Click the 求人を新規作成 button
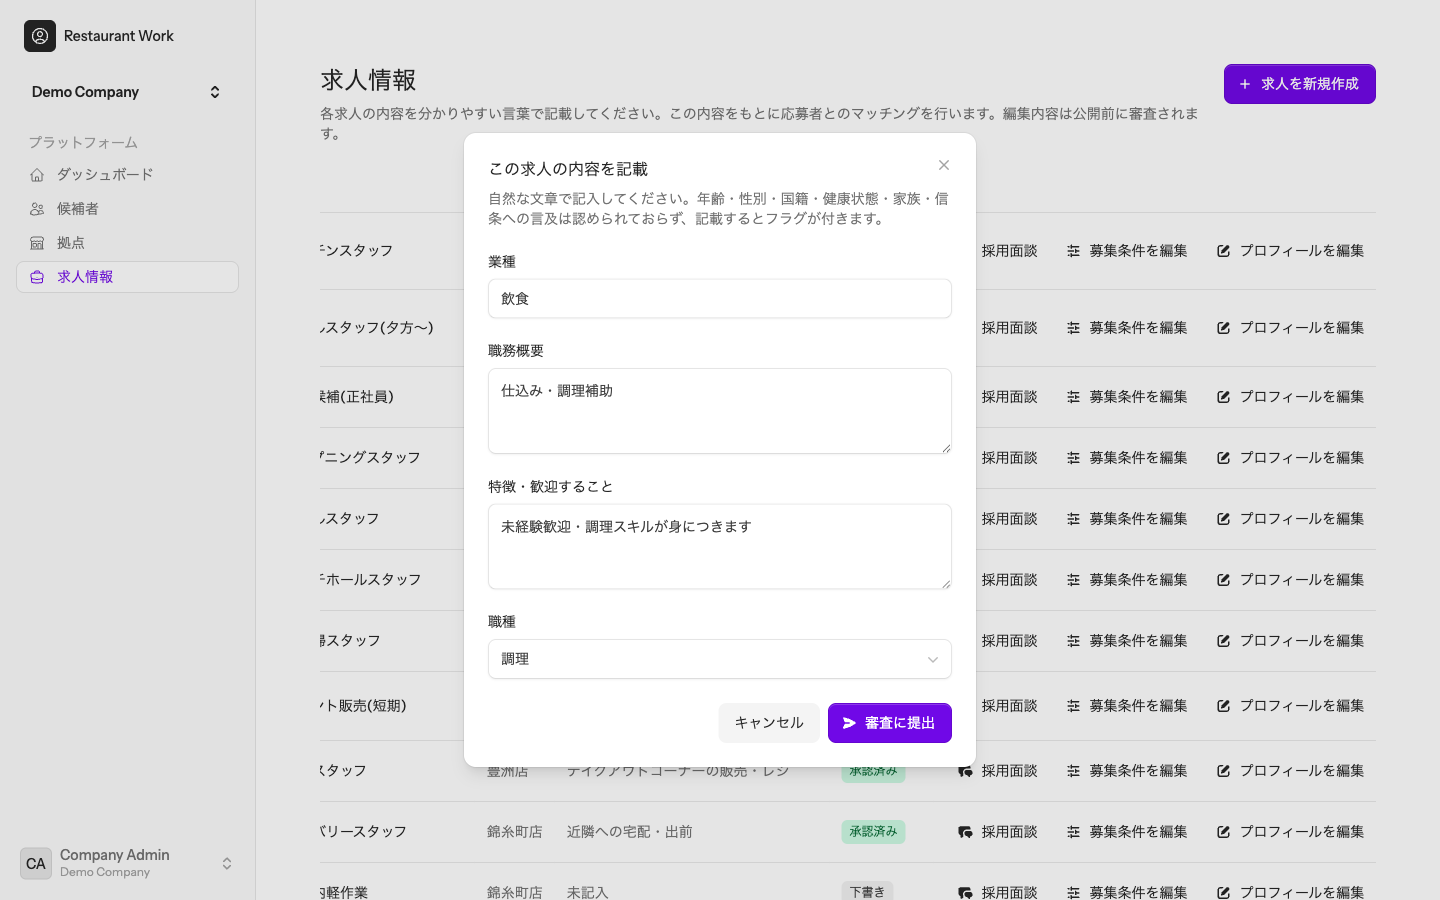This screenshot has height=900, width=1440. [1300, 84]
